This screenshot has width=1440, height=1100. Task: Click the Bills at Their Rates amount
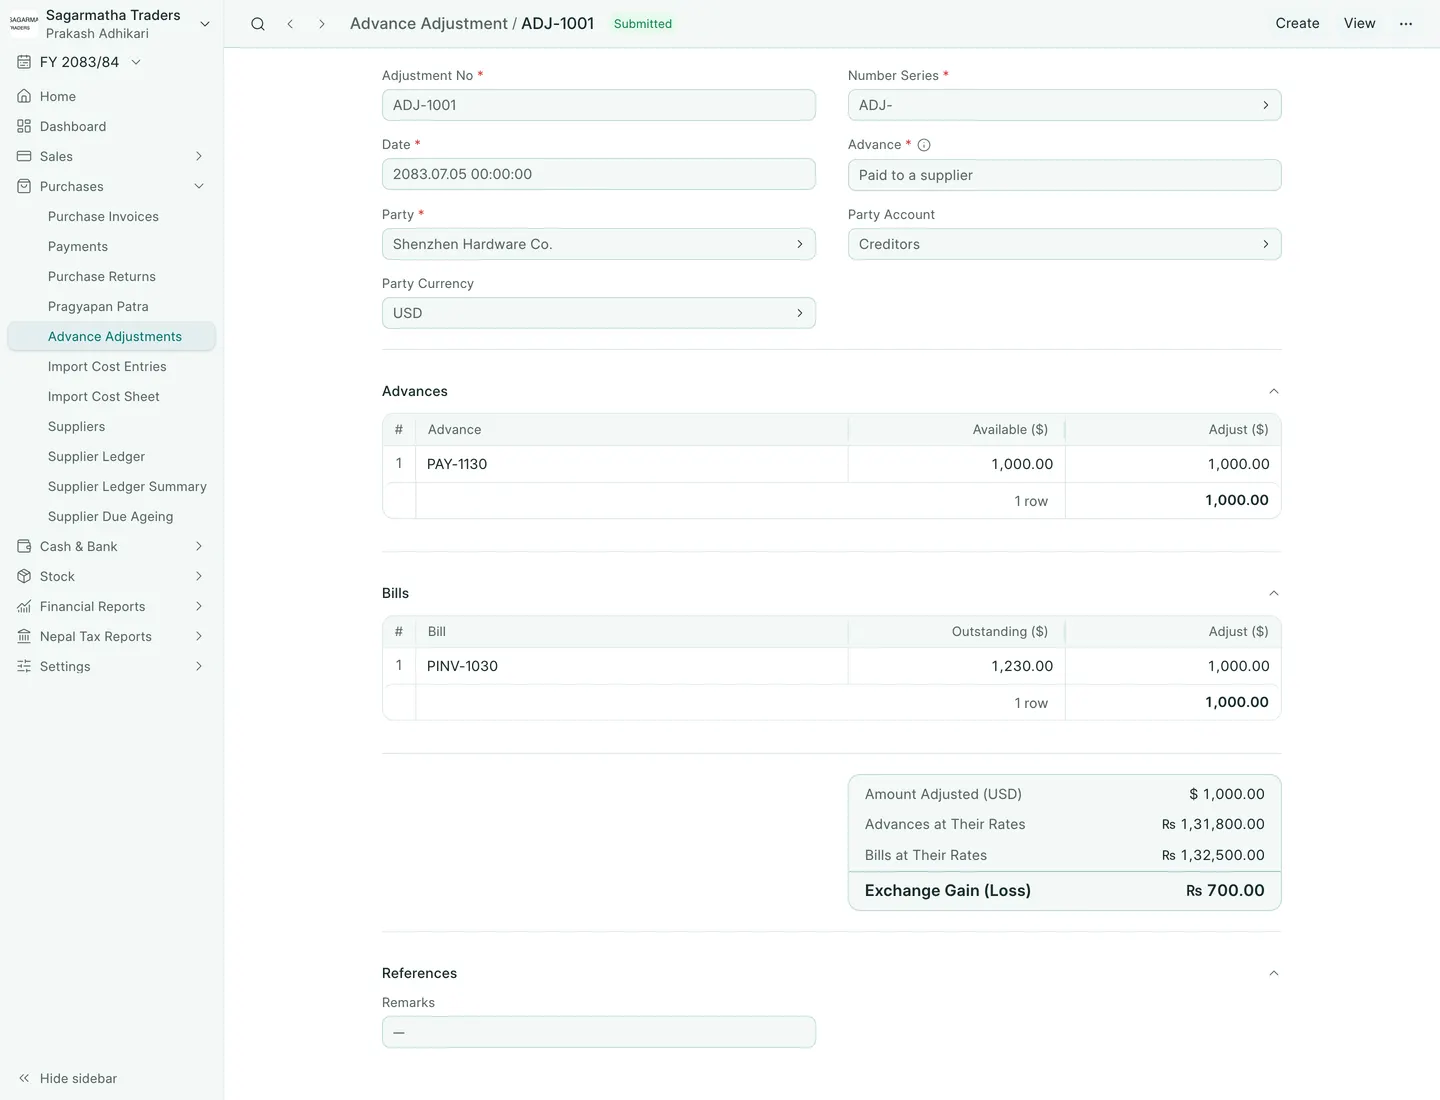[1213, 855]
